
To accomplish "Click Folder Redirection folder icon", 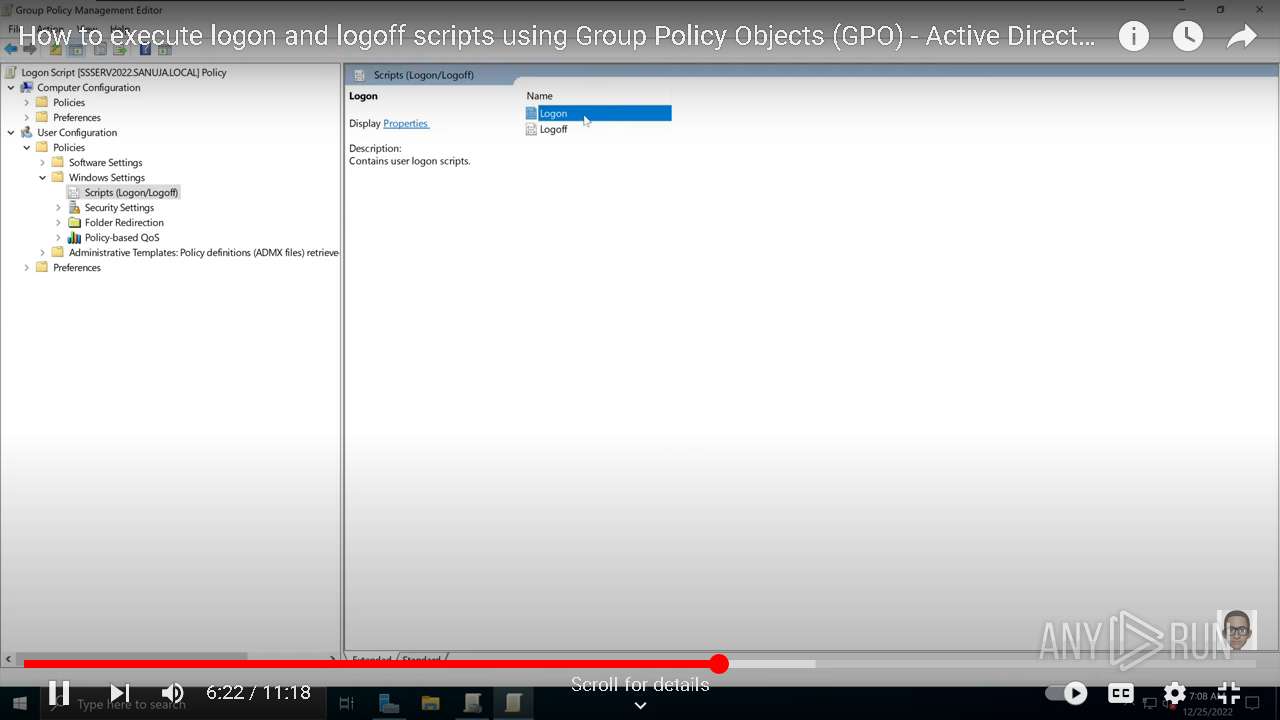I will pos(74,223).
